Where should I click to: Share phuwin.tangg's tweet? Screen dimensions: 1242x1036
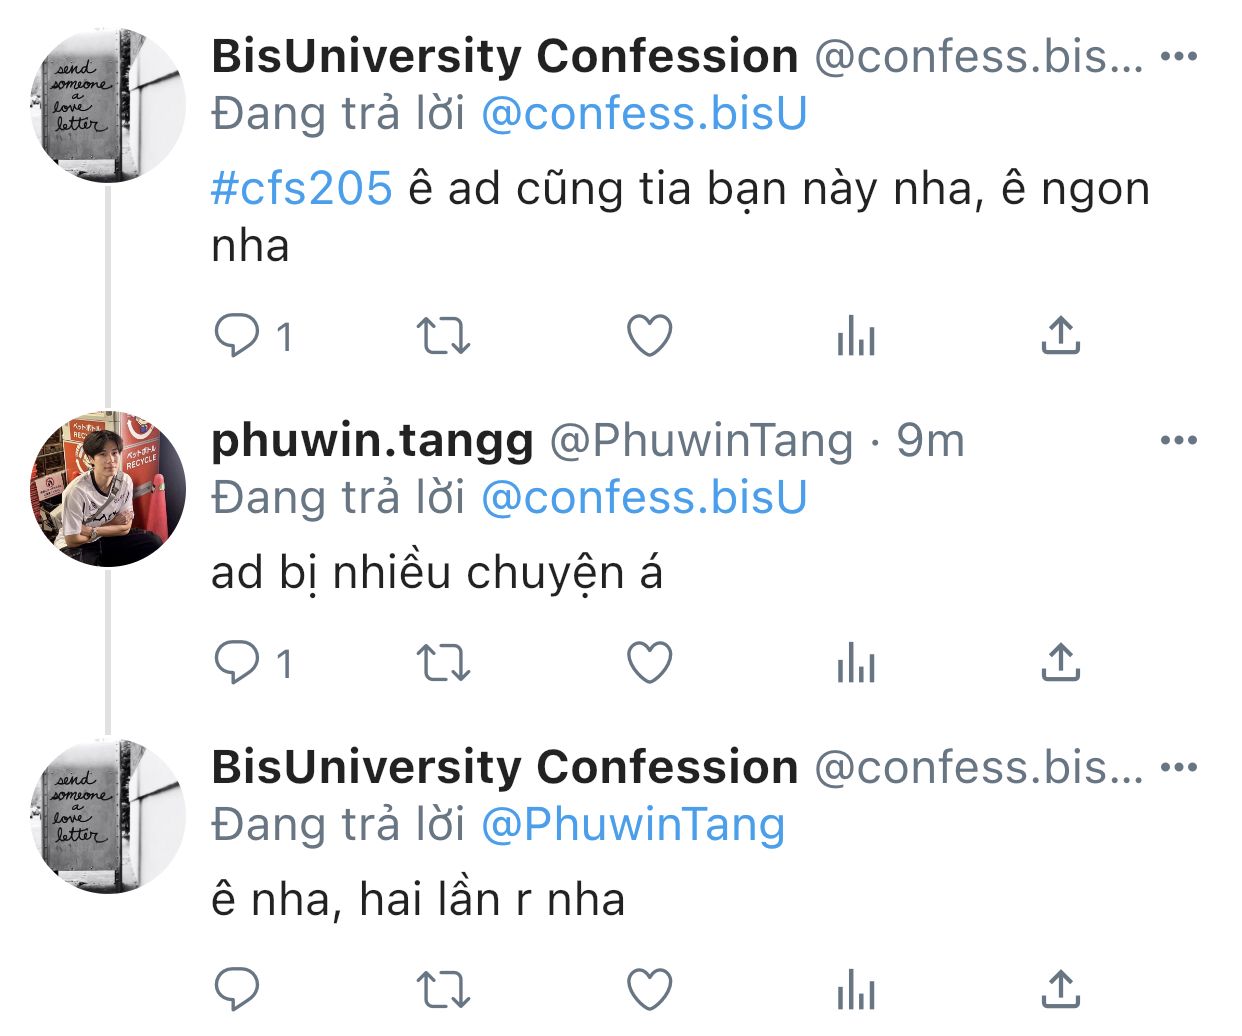[x=1060, y=662]
